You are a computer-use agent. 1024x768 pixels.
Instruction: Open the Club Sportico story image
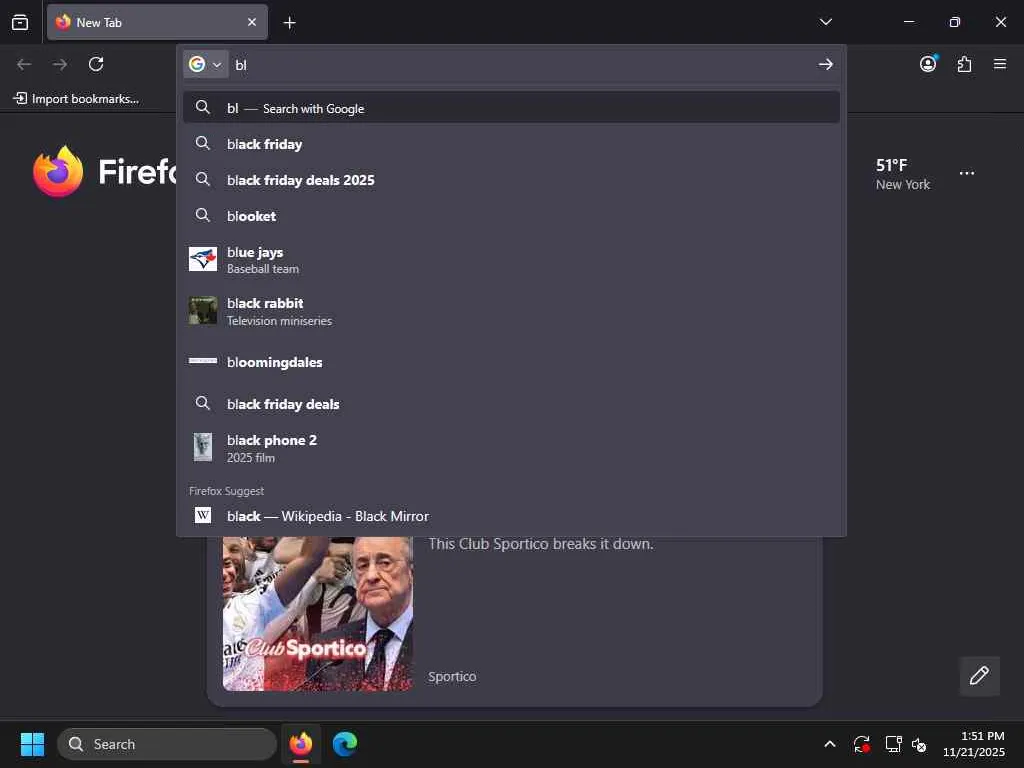(x=317, y=613)
